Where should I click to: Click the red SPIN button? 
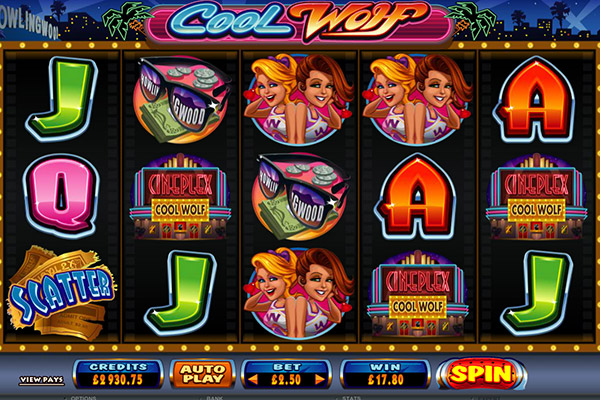pos(481,374)
